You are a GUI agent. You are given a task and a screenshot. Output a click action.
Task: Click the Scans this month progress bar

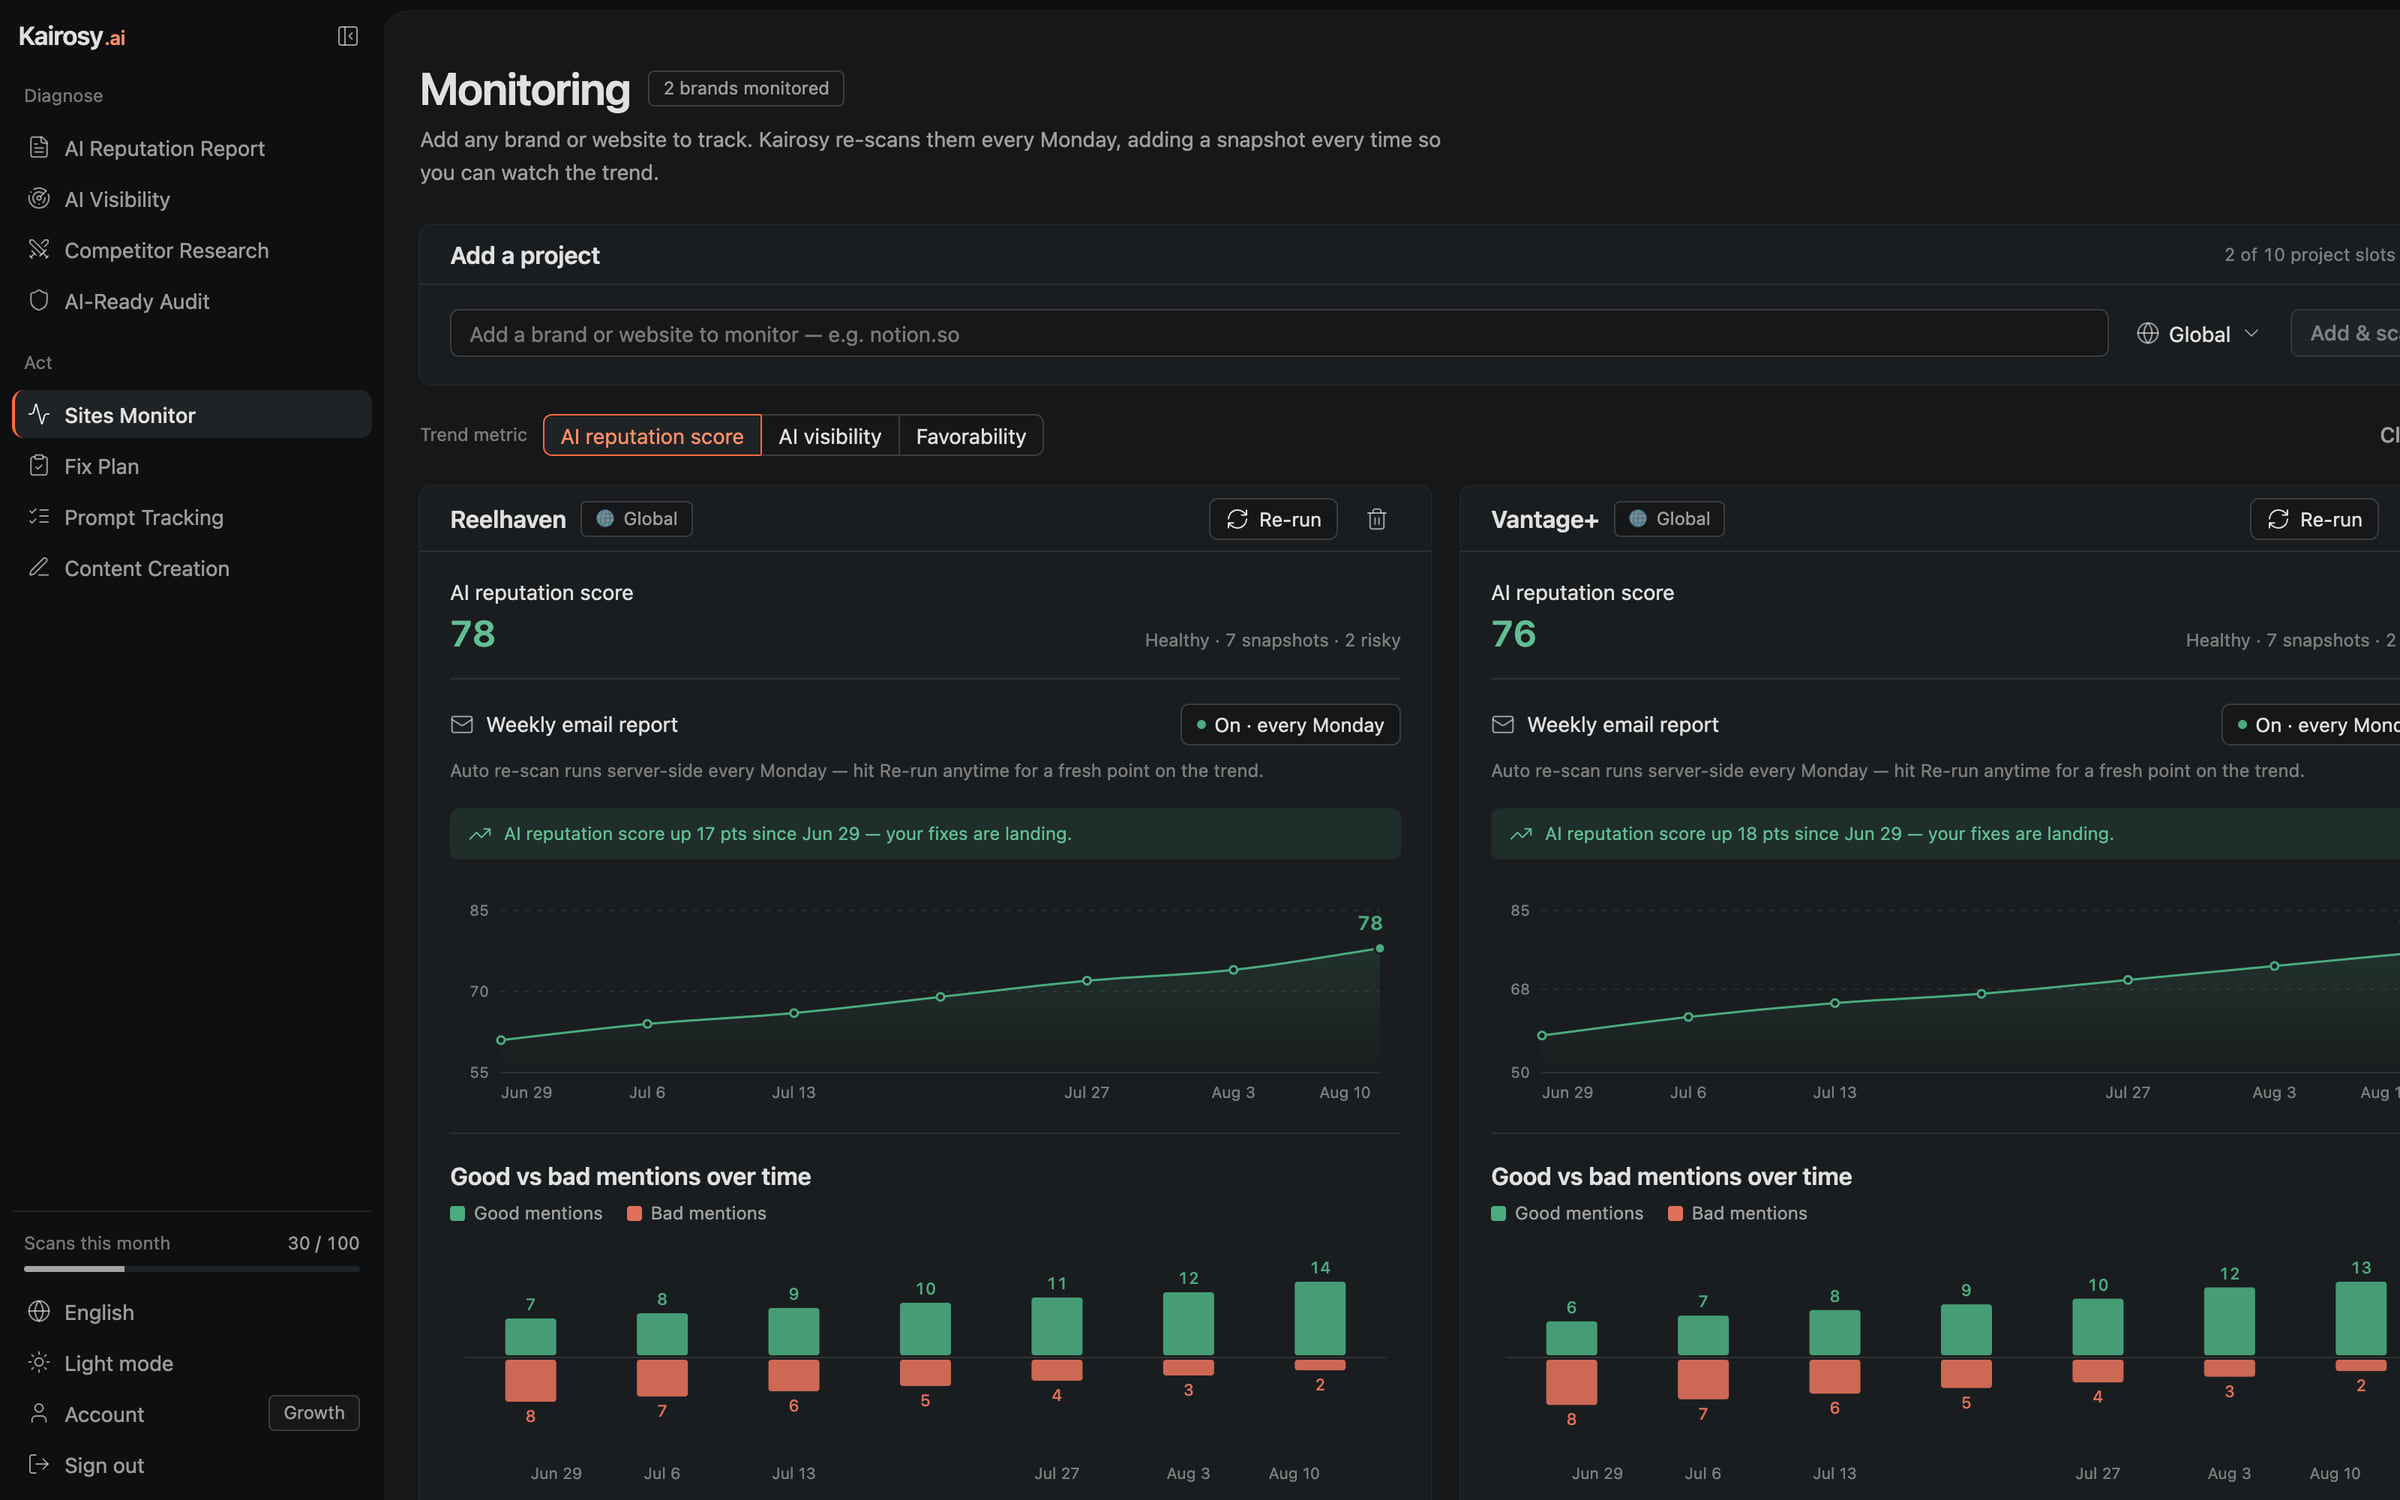(192, 1269)
